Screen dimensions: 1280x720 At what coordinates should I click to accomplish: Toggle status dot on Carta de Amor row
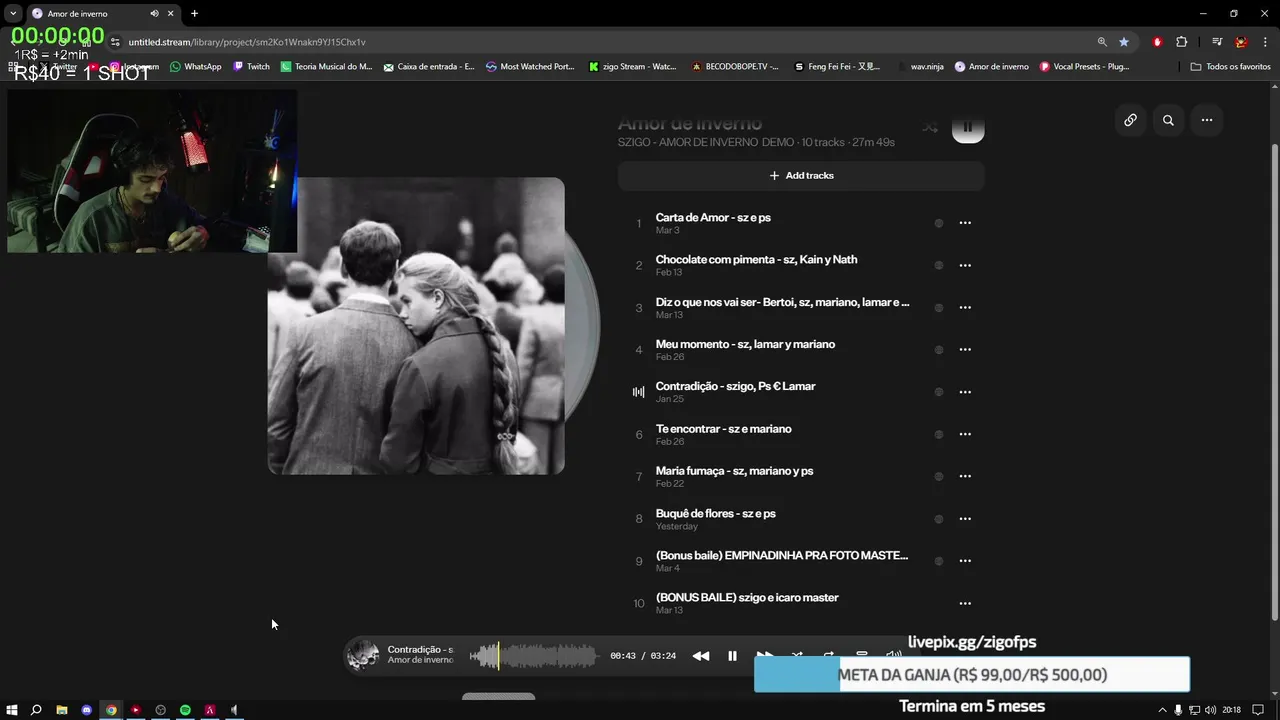938,223
